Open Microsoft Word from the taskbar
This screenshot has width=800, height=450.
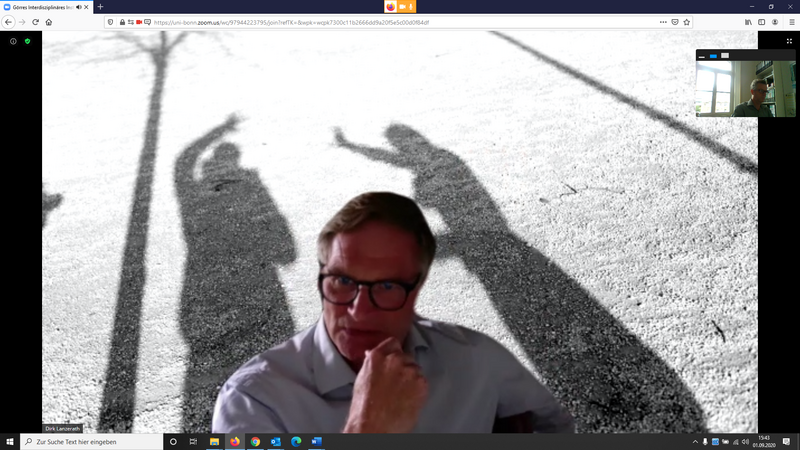click(318, 441)
